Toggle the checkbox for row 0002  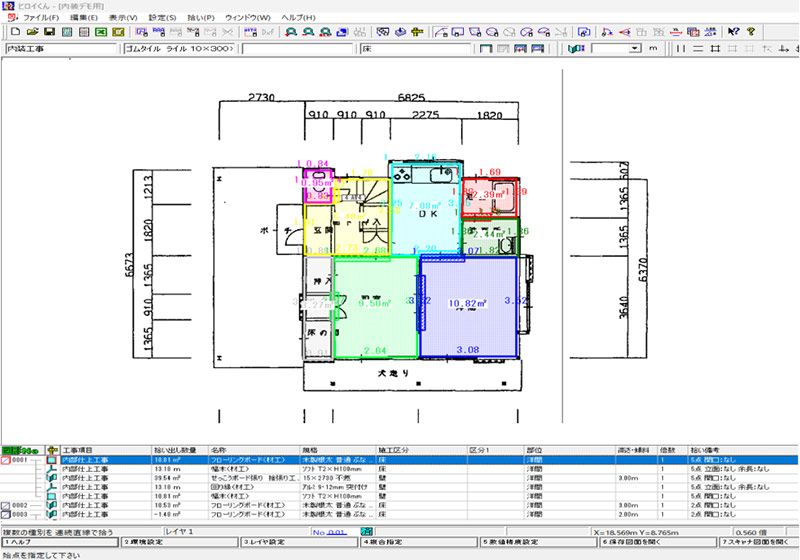(6, 505)
